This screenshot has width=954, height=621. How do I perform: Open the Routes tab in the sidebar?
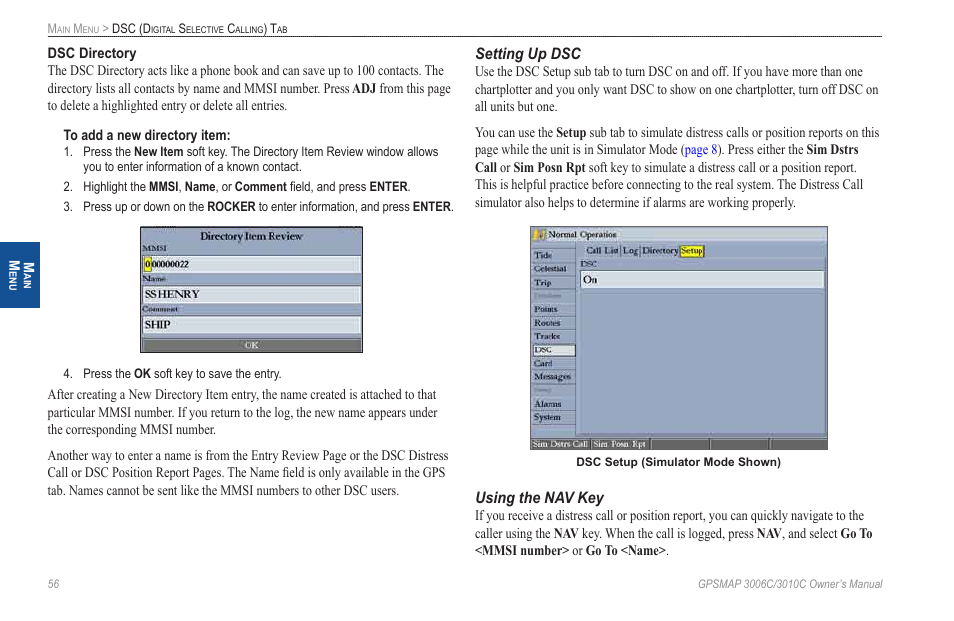pos(553,323)
